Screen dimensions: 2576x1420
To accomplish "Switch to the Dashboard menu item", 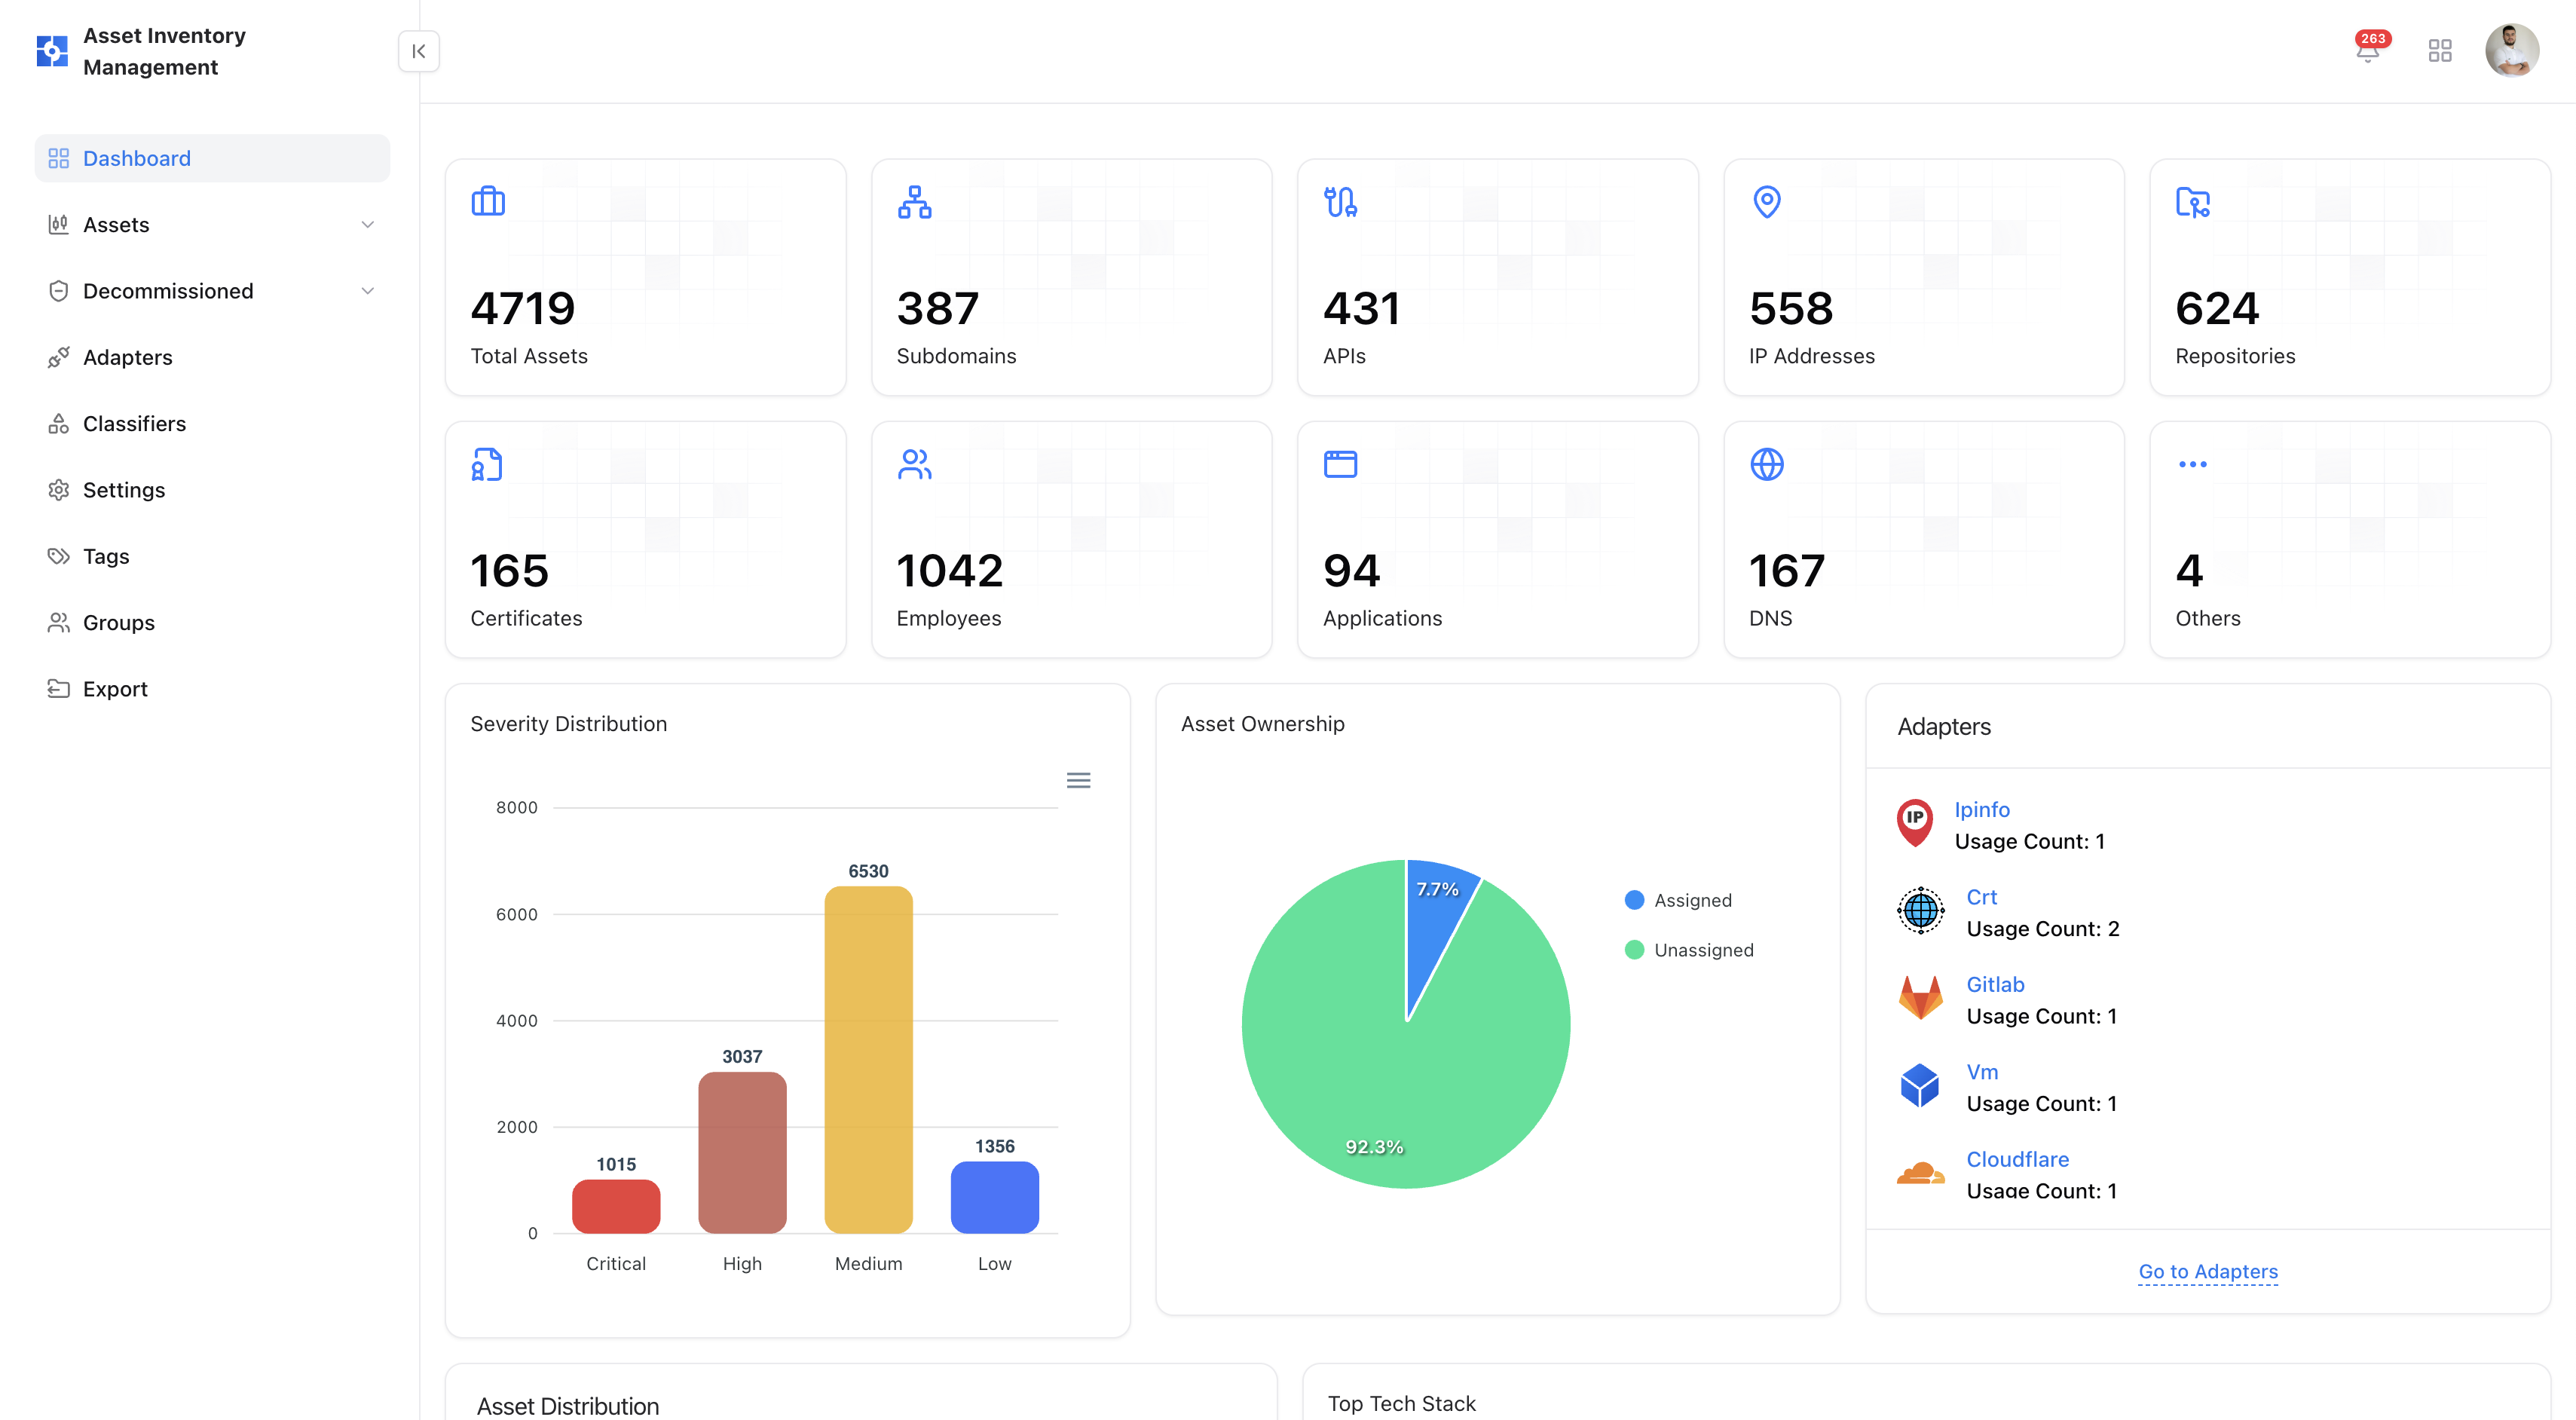I will [x=137, y=158].
